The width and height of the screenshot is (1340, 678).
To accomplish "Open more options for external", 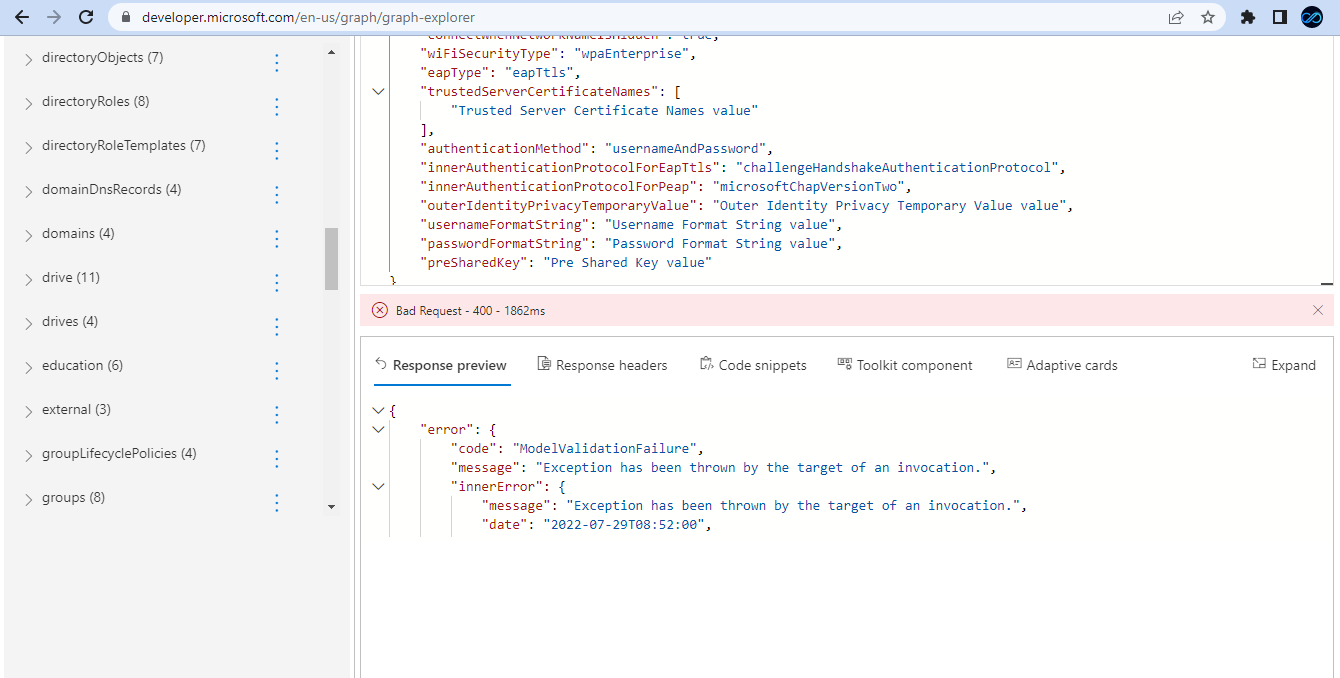I will click(x=277, y=415).
